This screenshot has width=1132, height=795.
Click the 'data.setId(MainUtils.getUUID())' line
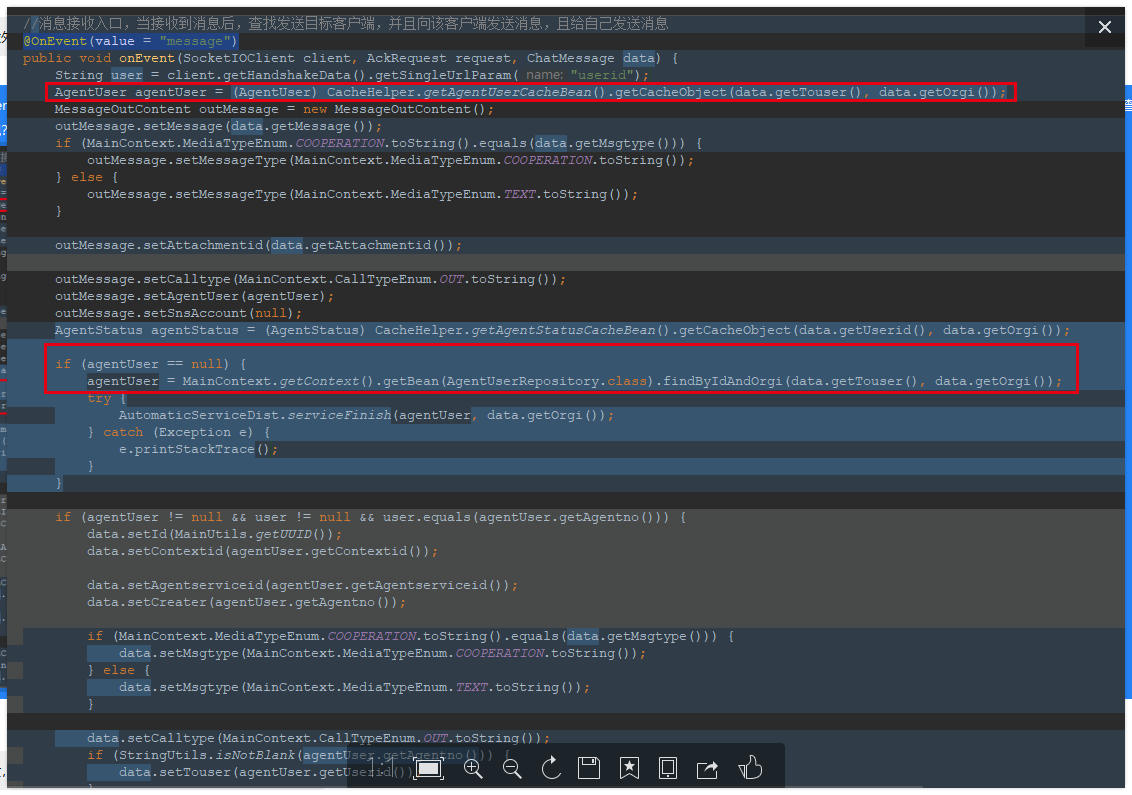pos(214,534)
